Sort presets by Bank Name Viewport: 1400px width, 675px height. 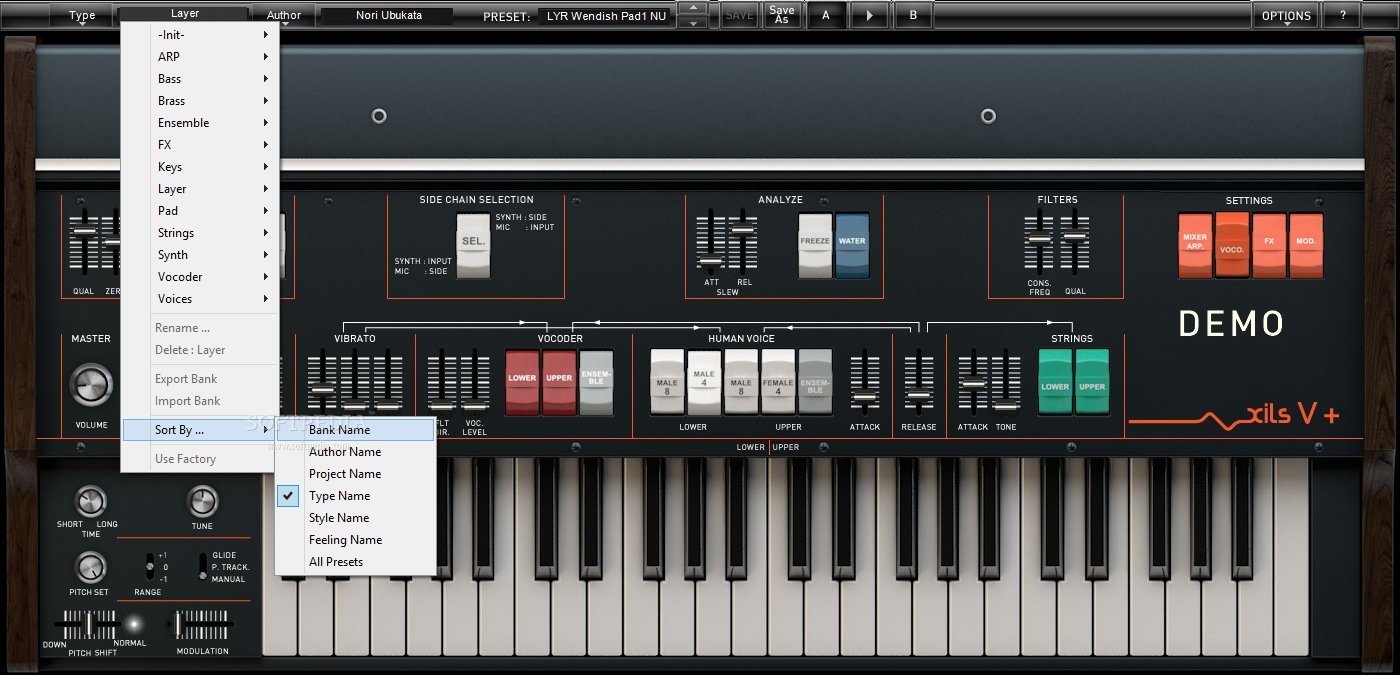(357, 430)
